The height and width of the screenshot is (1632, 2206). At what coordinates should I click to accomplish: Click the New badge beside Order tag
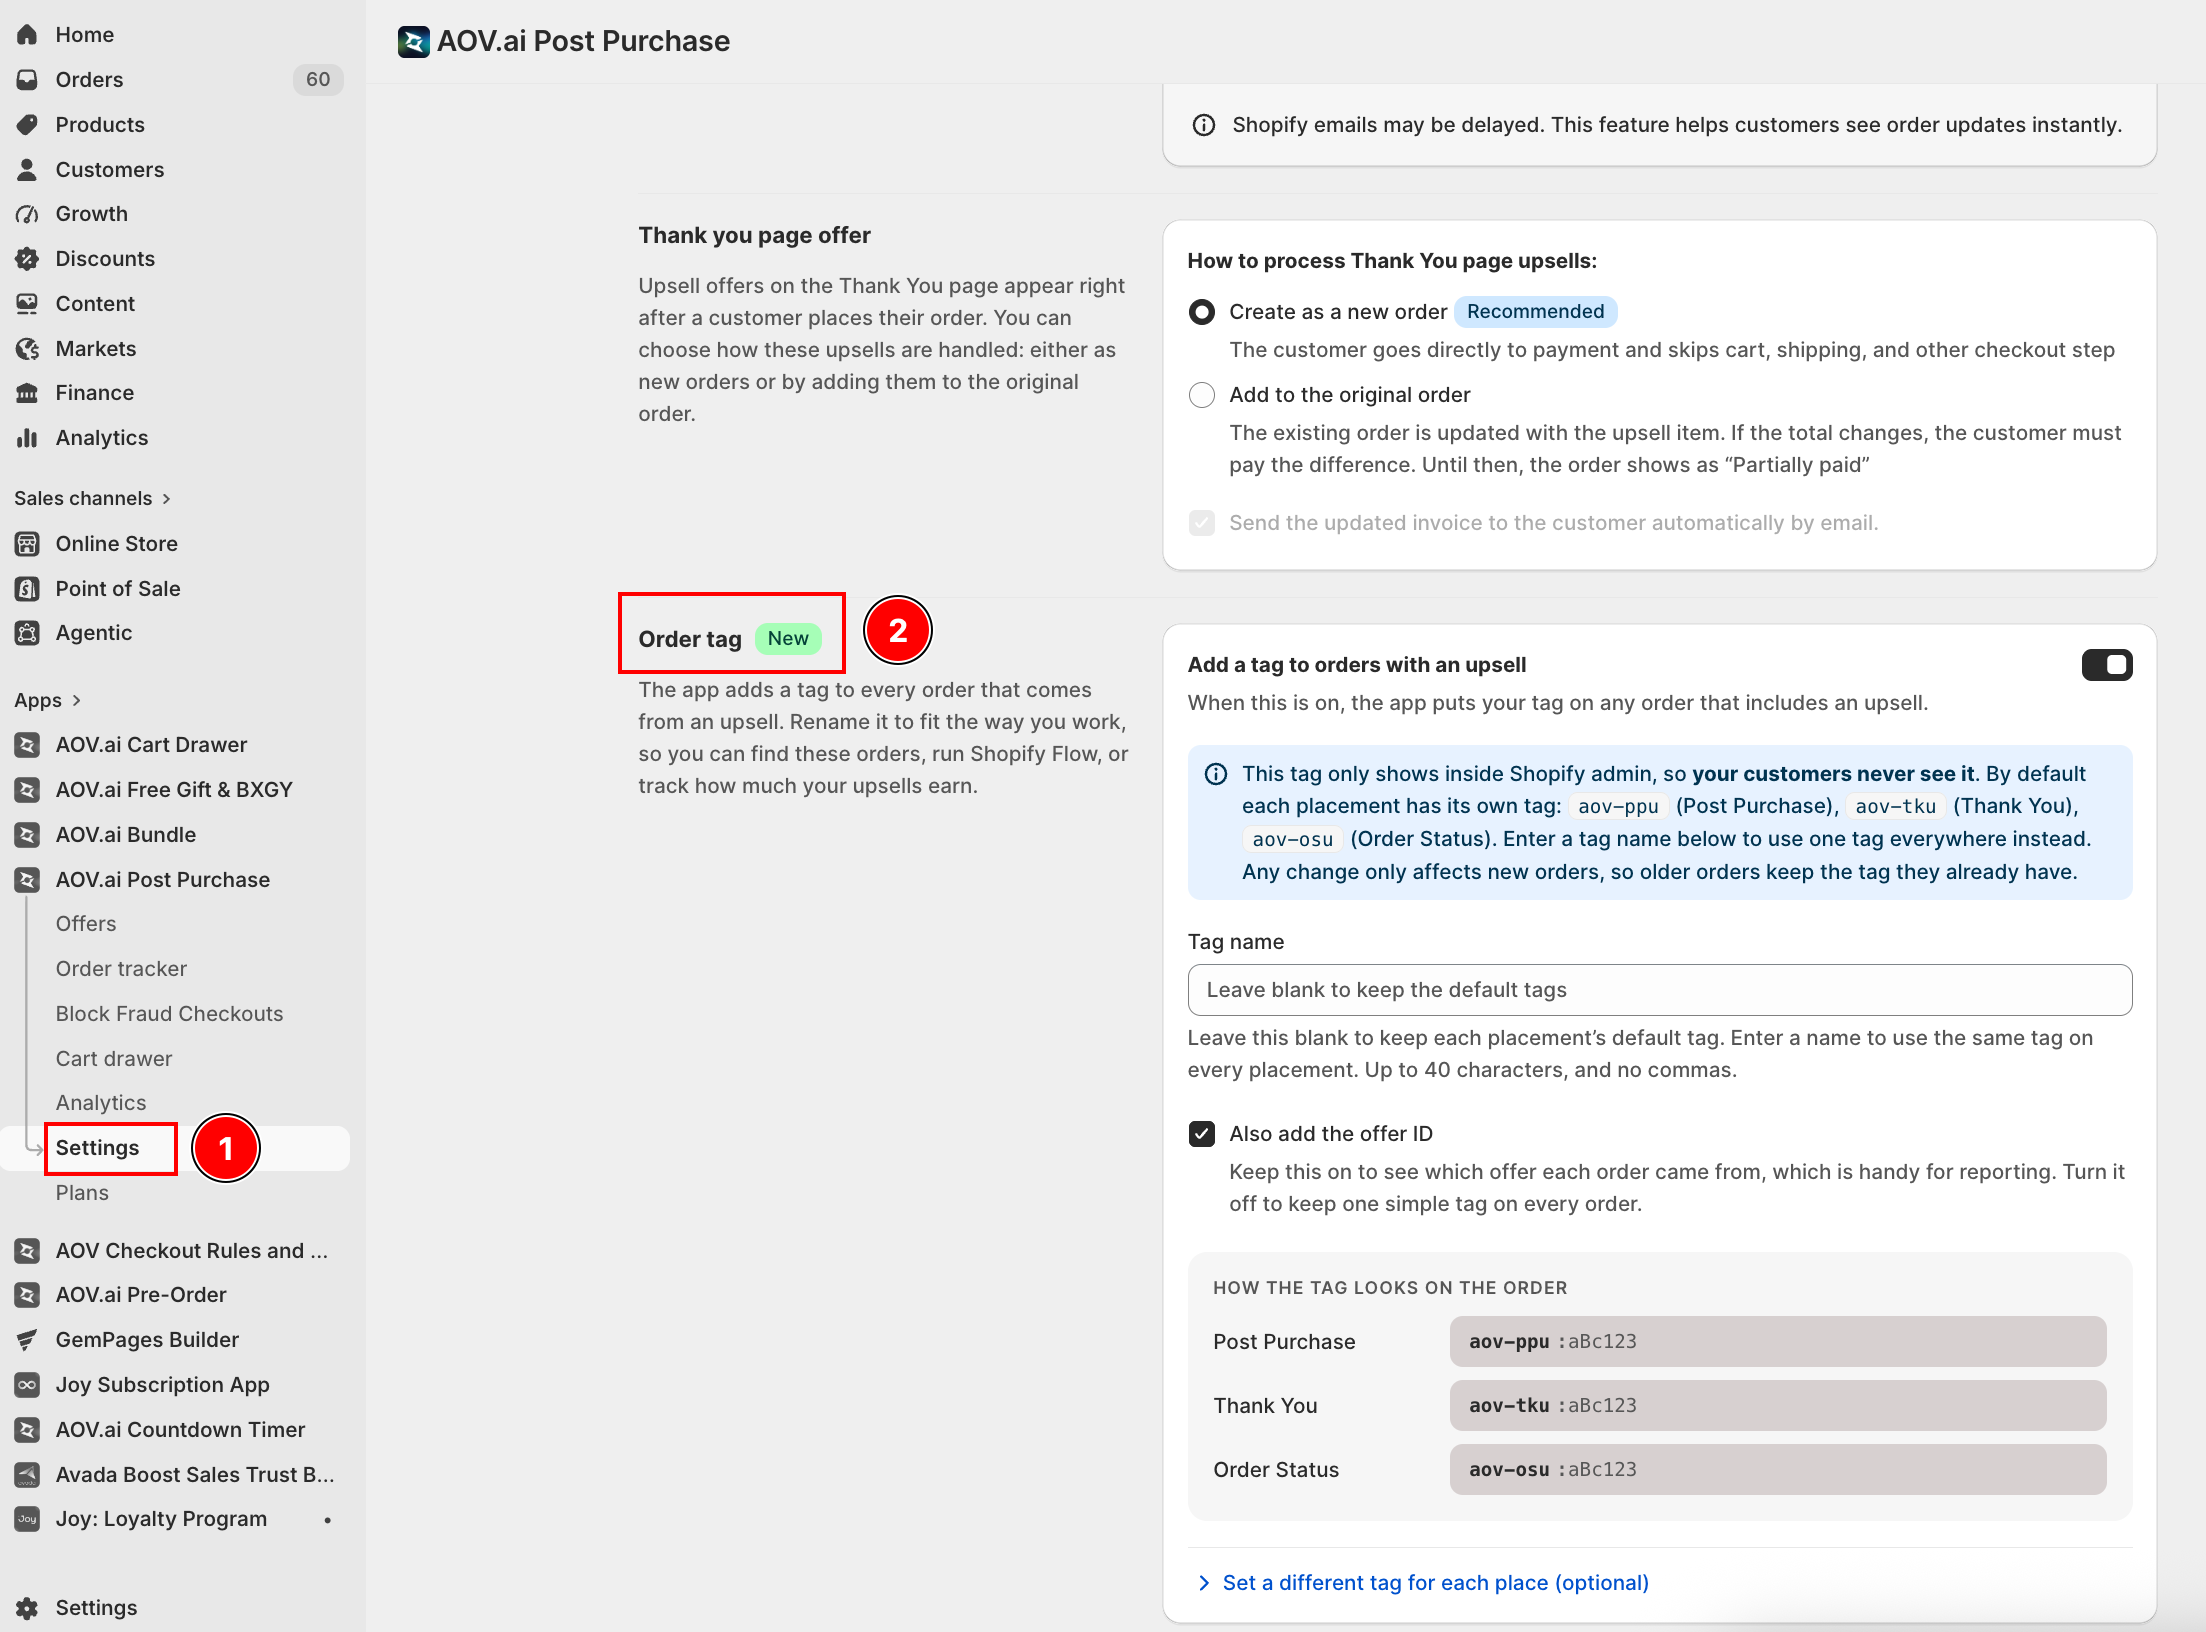[x=788, y=639]
